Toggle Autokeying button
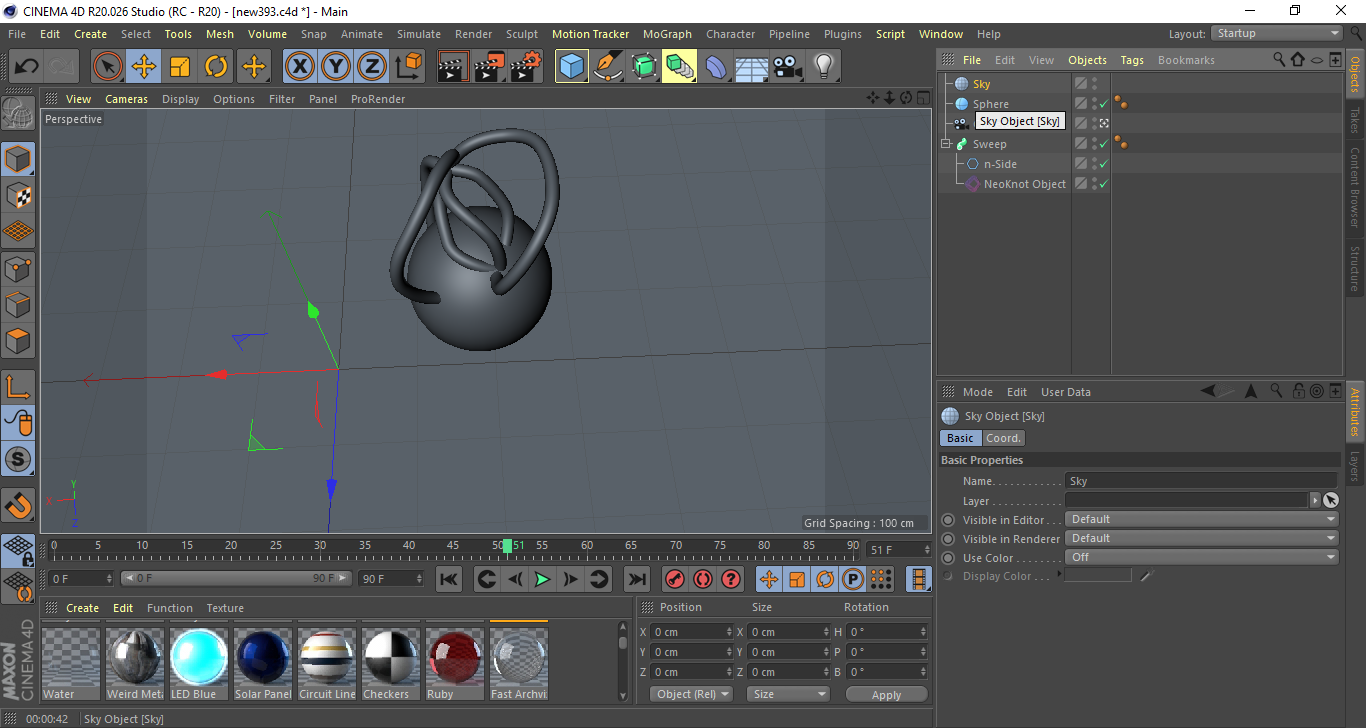This screenshot has height=728, width=1366. point(703,579)
